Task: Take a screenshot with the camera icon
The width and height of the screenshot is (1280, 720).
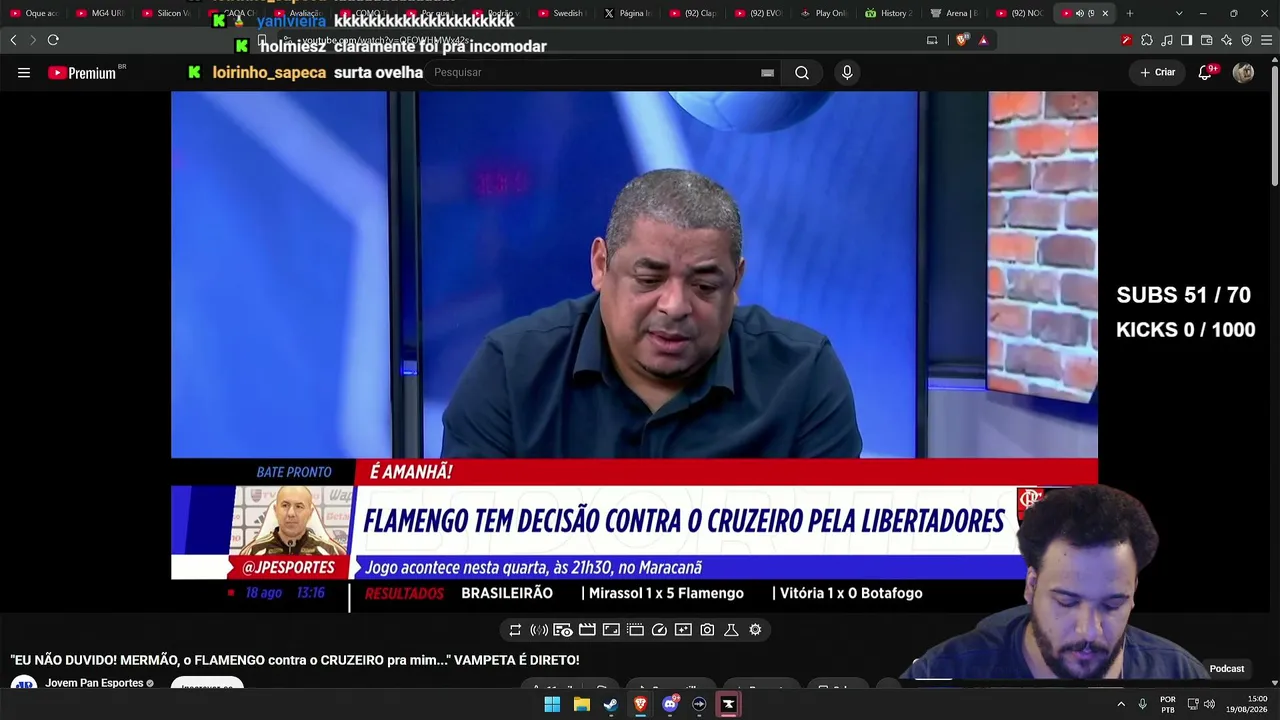Action: tap(707, 630)
